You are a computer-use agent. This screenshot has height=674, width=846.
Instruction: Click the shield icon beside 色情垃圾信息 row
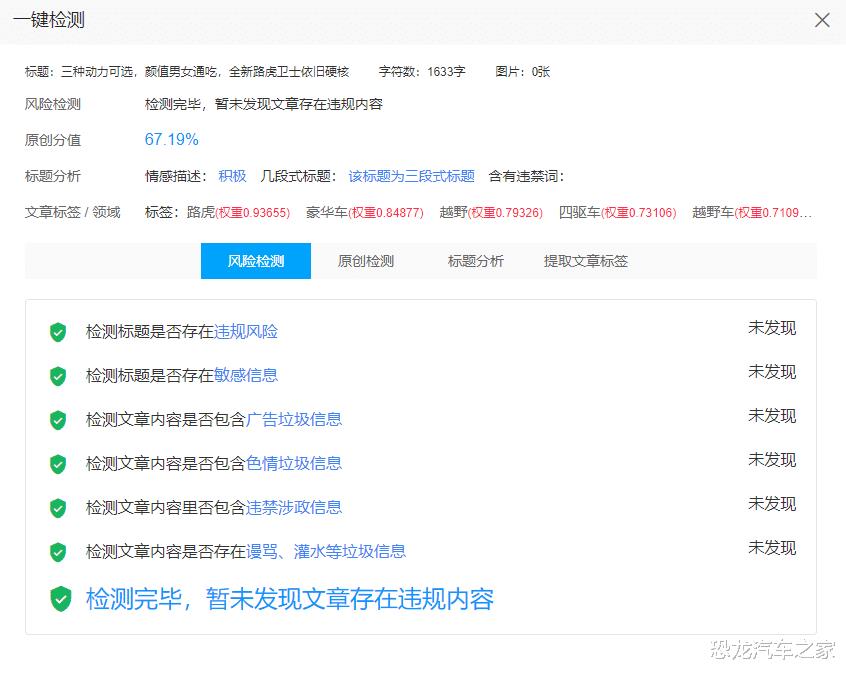(x=58, y=464)
